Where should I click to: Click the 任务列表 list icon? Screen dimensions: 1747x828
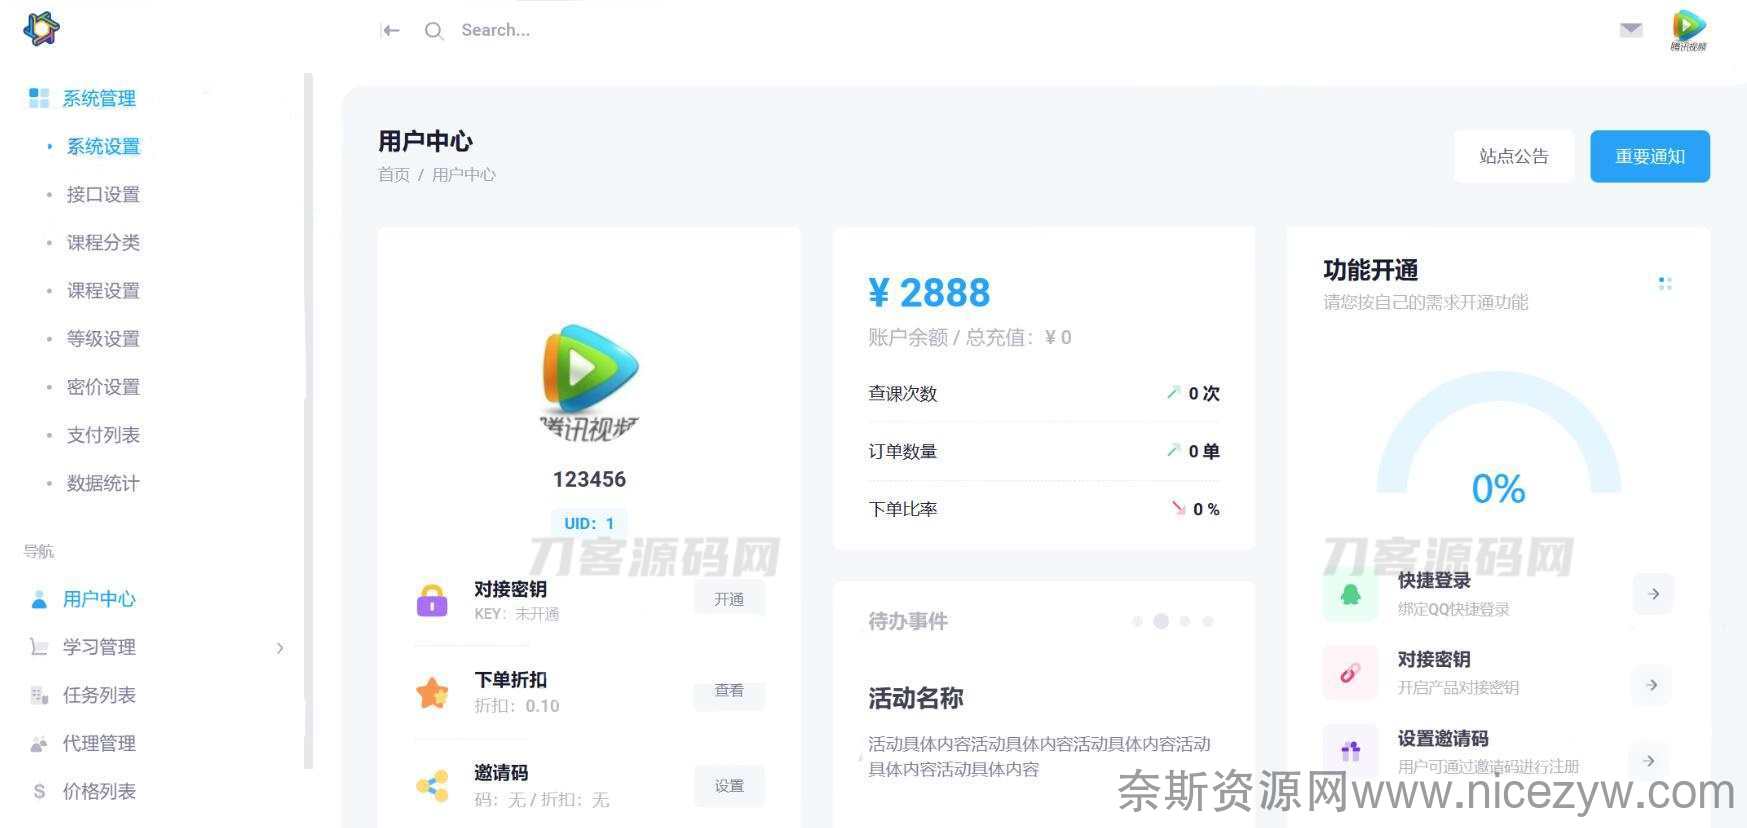click(x=39, y=695)
